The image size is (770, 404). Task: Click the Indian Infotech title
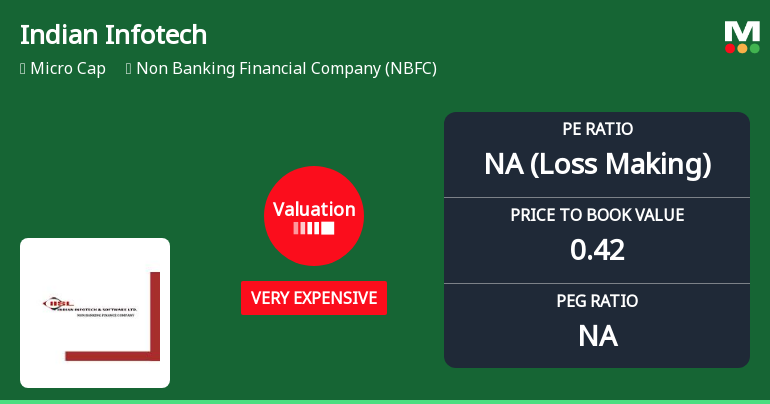tap(113, 35)
